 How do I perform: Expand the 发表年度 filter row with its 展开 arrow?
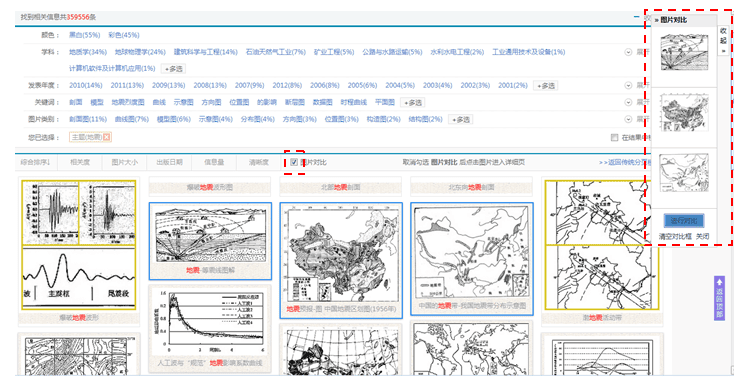coord(628,85)
